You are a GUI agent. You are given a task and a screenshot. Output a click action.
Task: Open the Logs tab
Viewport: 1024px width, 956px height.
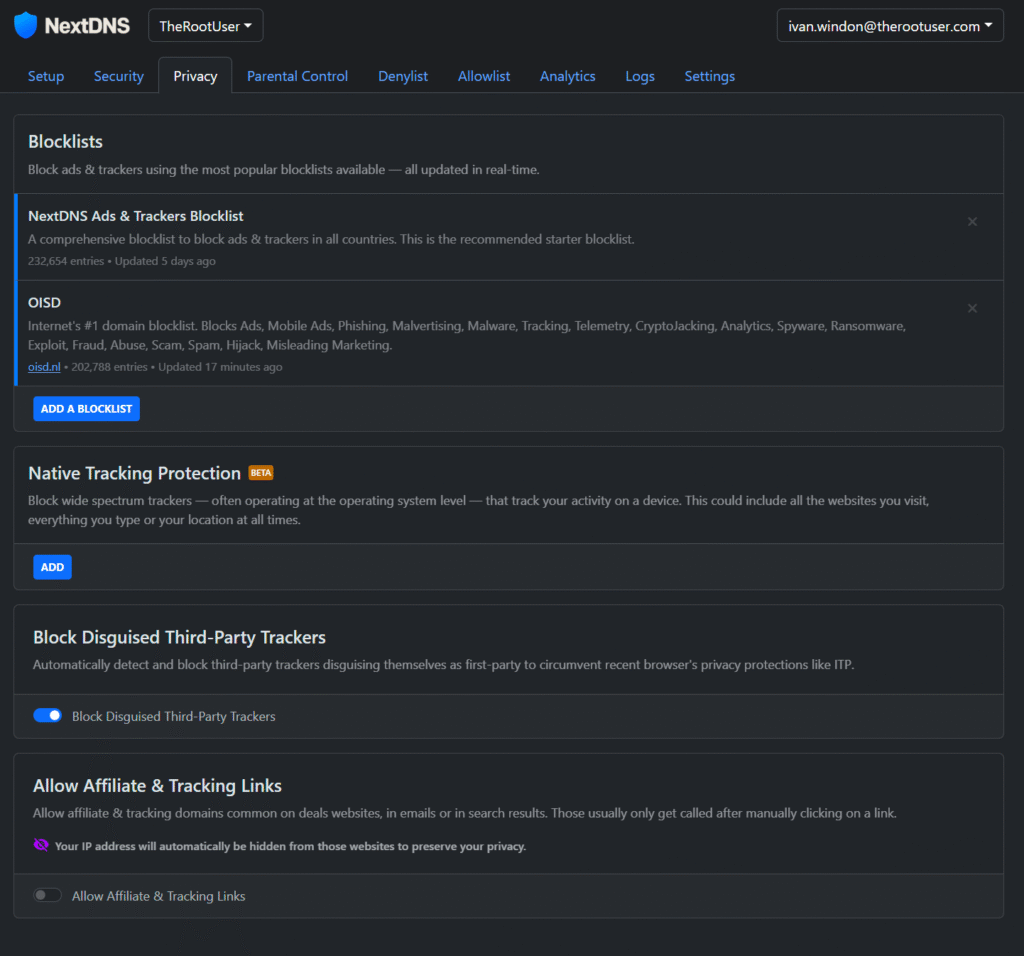tap(640, 76)
